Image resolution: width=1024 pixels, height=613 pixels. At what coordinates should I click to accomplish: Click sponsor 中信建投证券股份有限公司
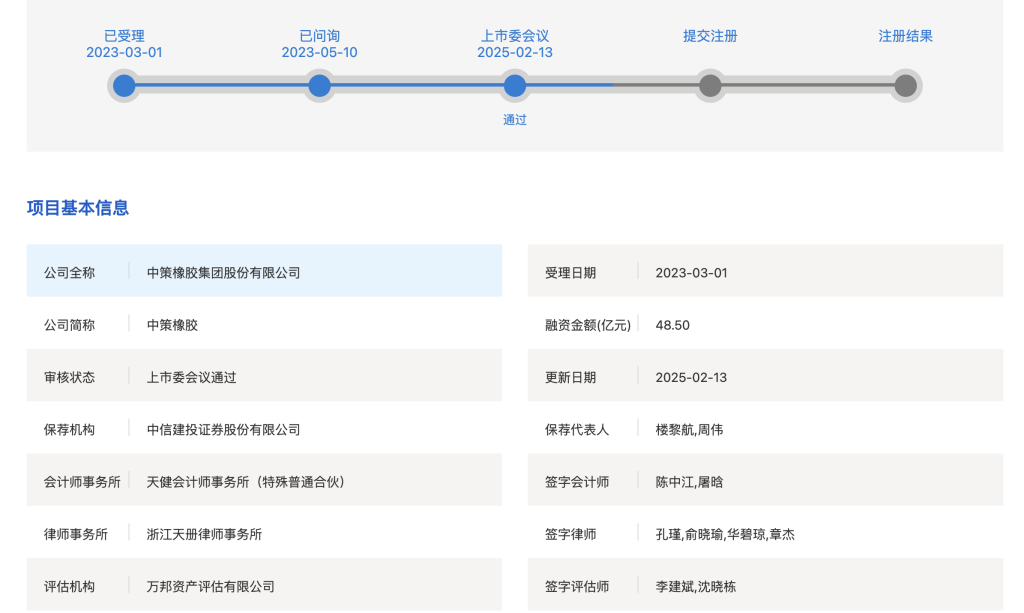(x=222, y=429)
